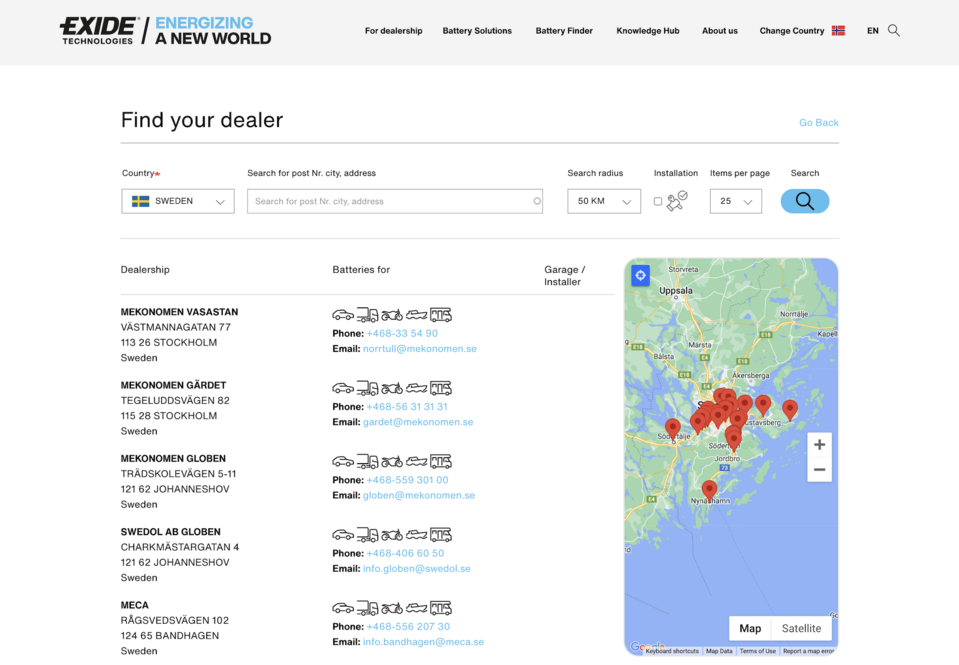This screenshot has width=959, height=665.
Task: Call MECA phone +468-556 207 30
Action: tap(408, 626)
